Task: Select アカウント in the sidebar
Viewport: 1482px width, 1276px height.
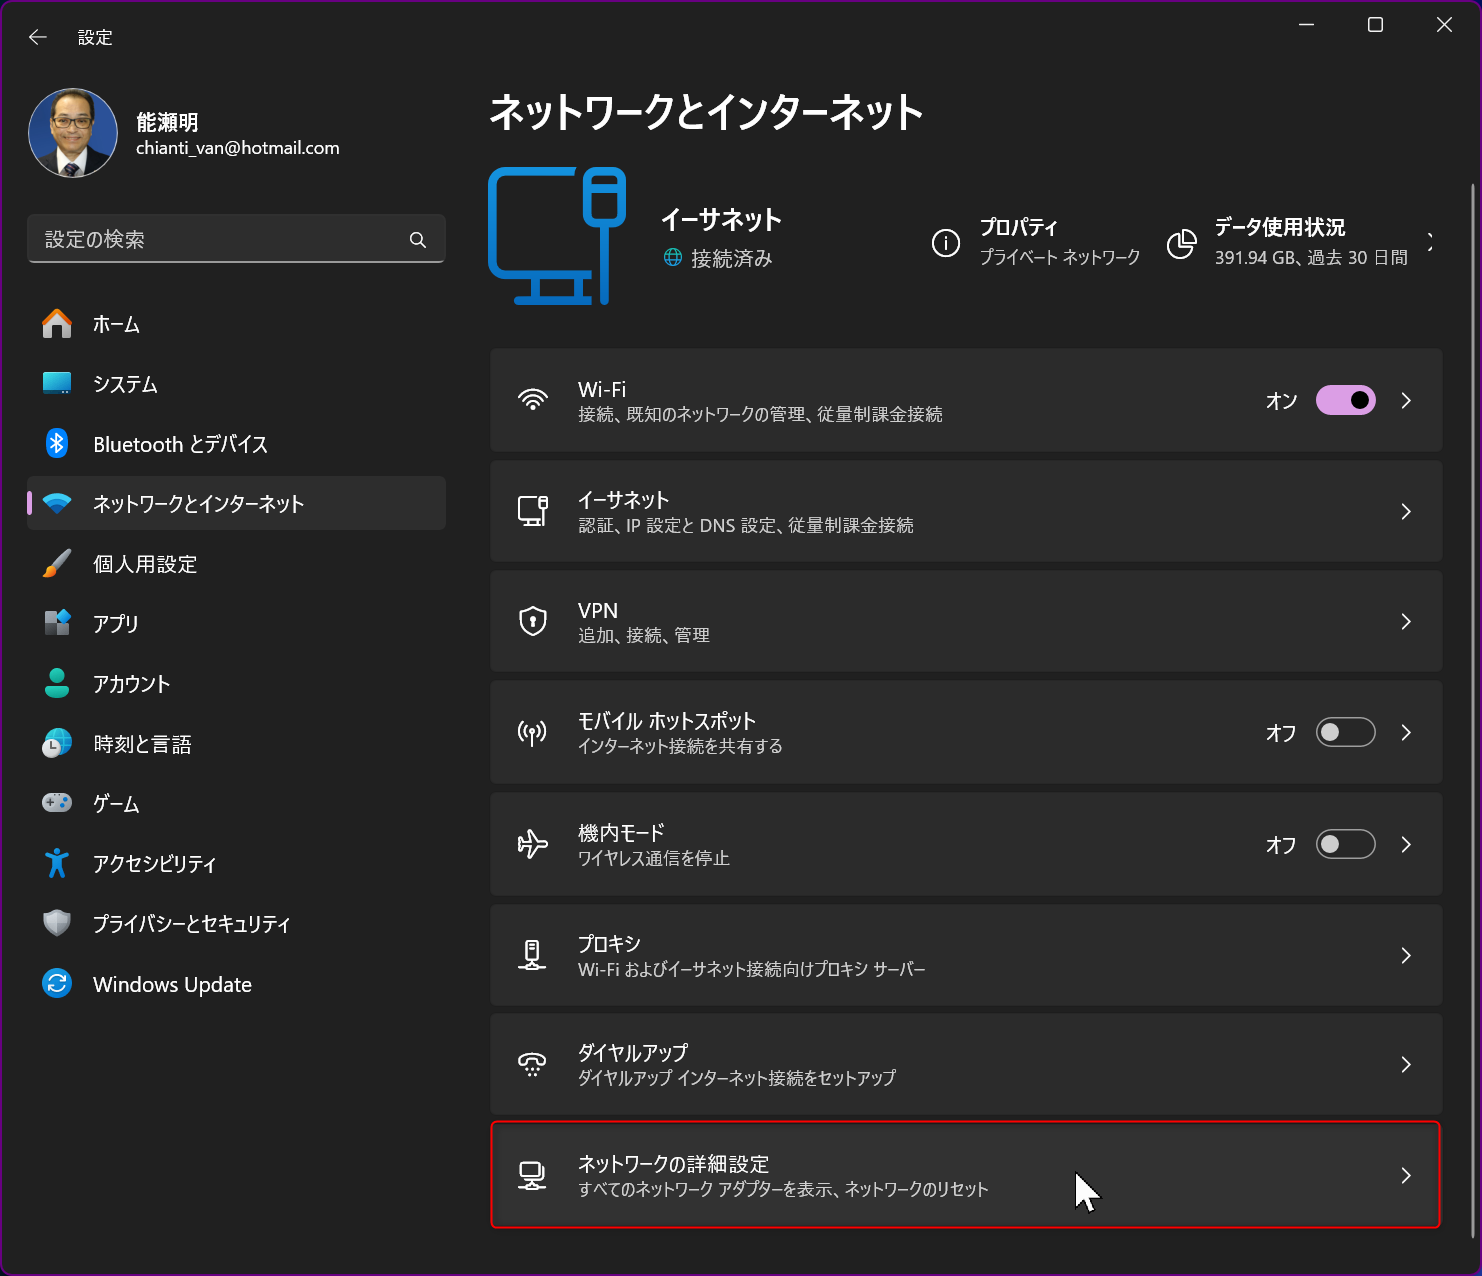Action: click(x=236, y=683)
